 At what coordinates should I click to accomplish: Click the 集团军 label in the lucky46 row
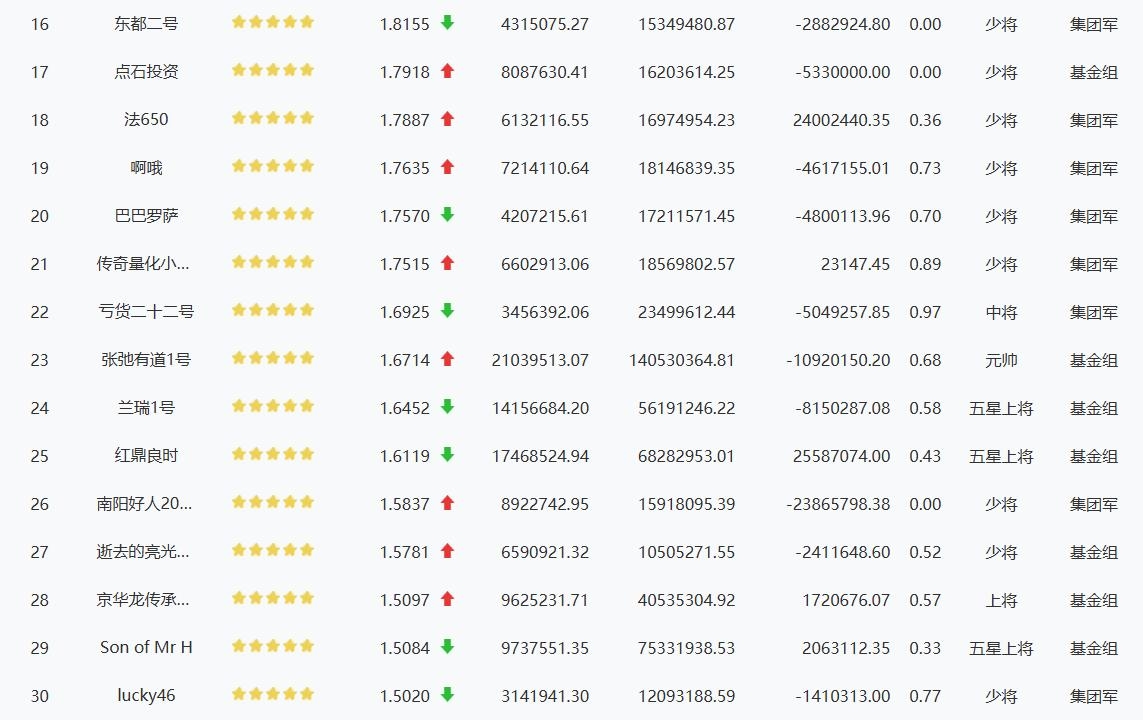[1093, 696]
